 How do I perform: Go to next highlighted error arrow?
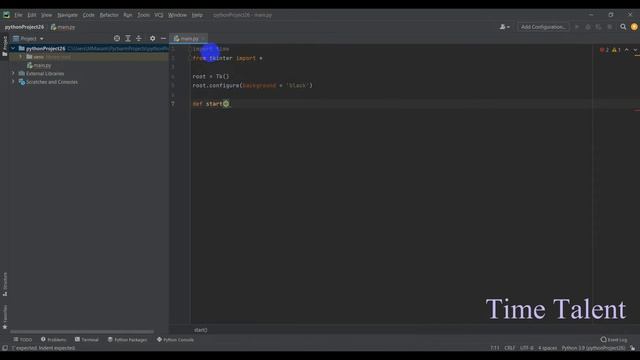point(635,50)
